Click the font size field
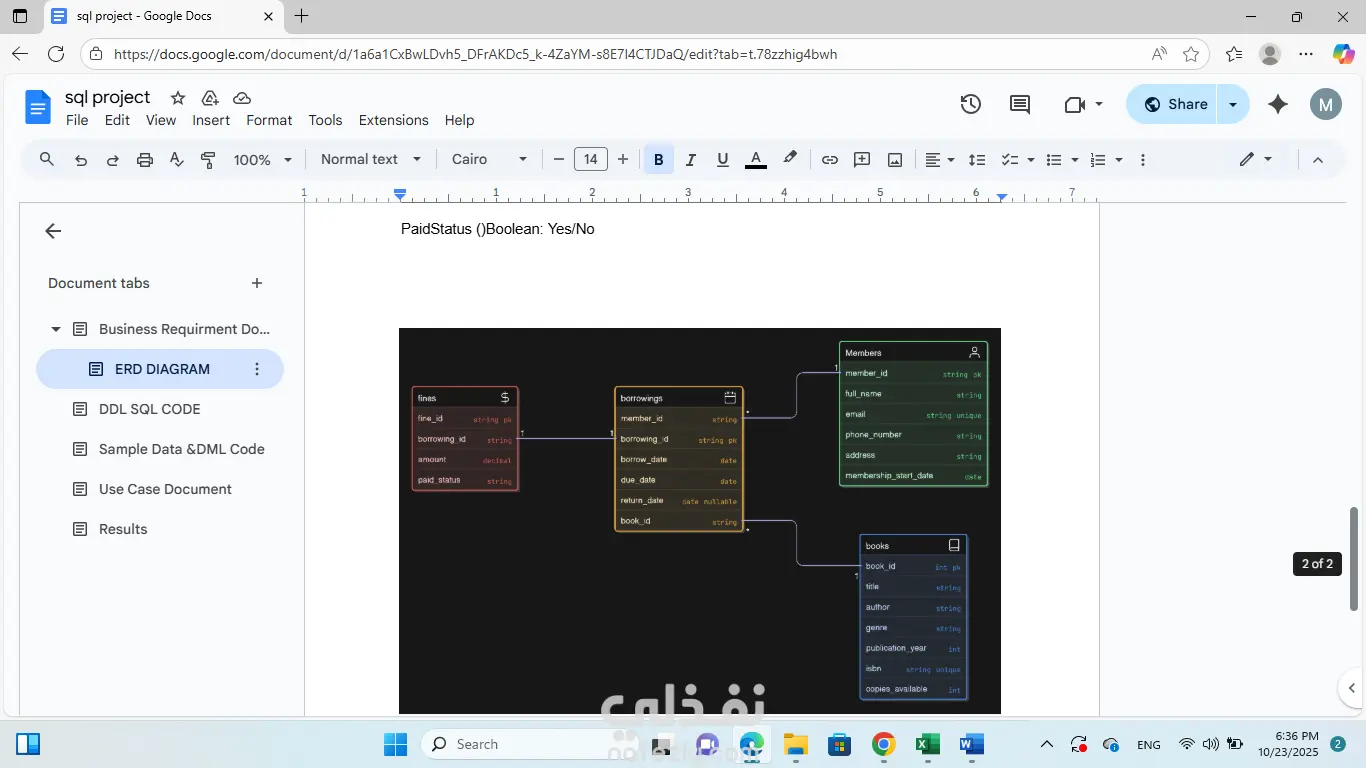1366x768 pixels. pos(591,160)
